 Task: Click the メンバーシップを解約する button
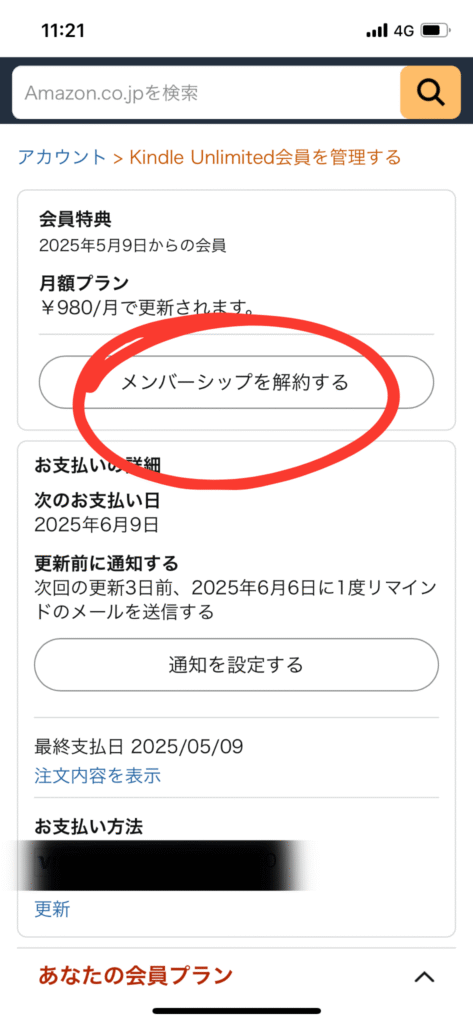[236, 382]
